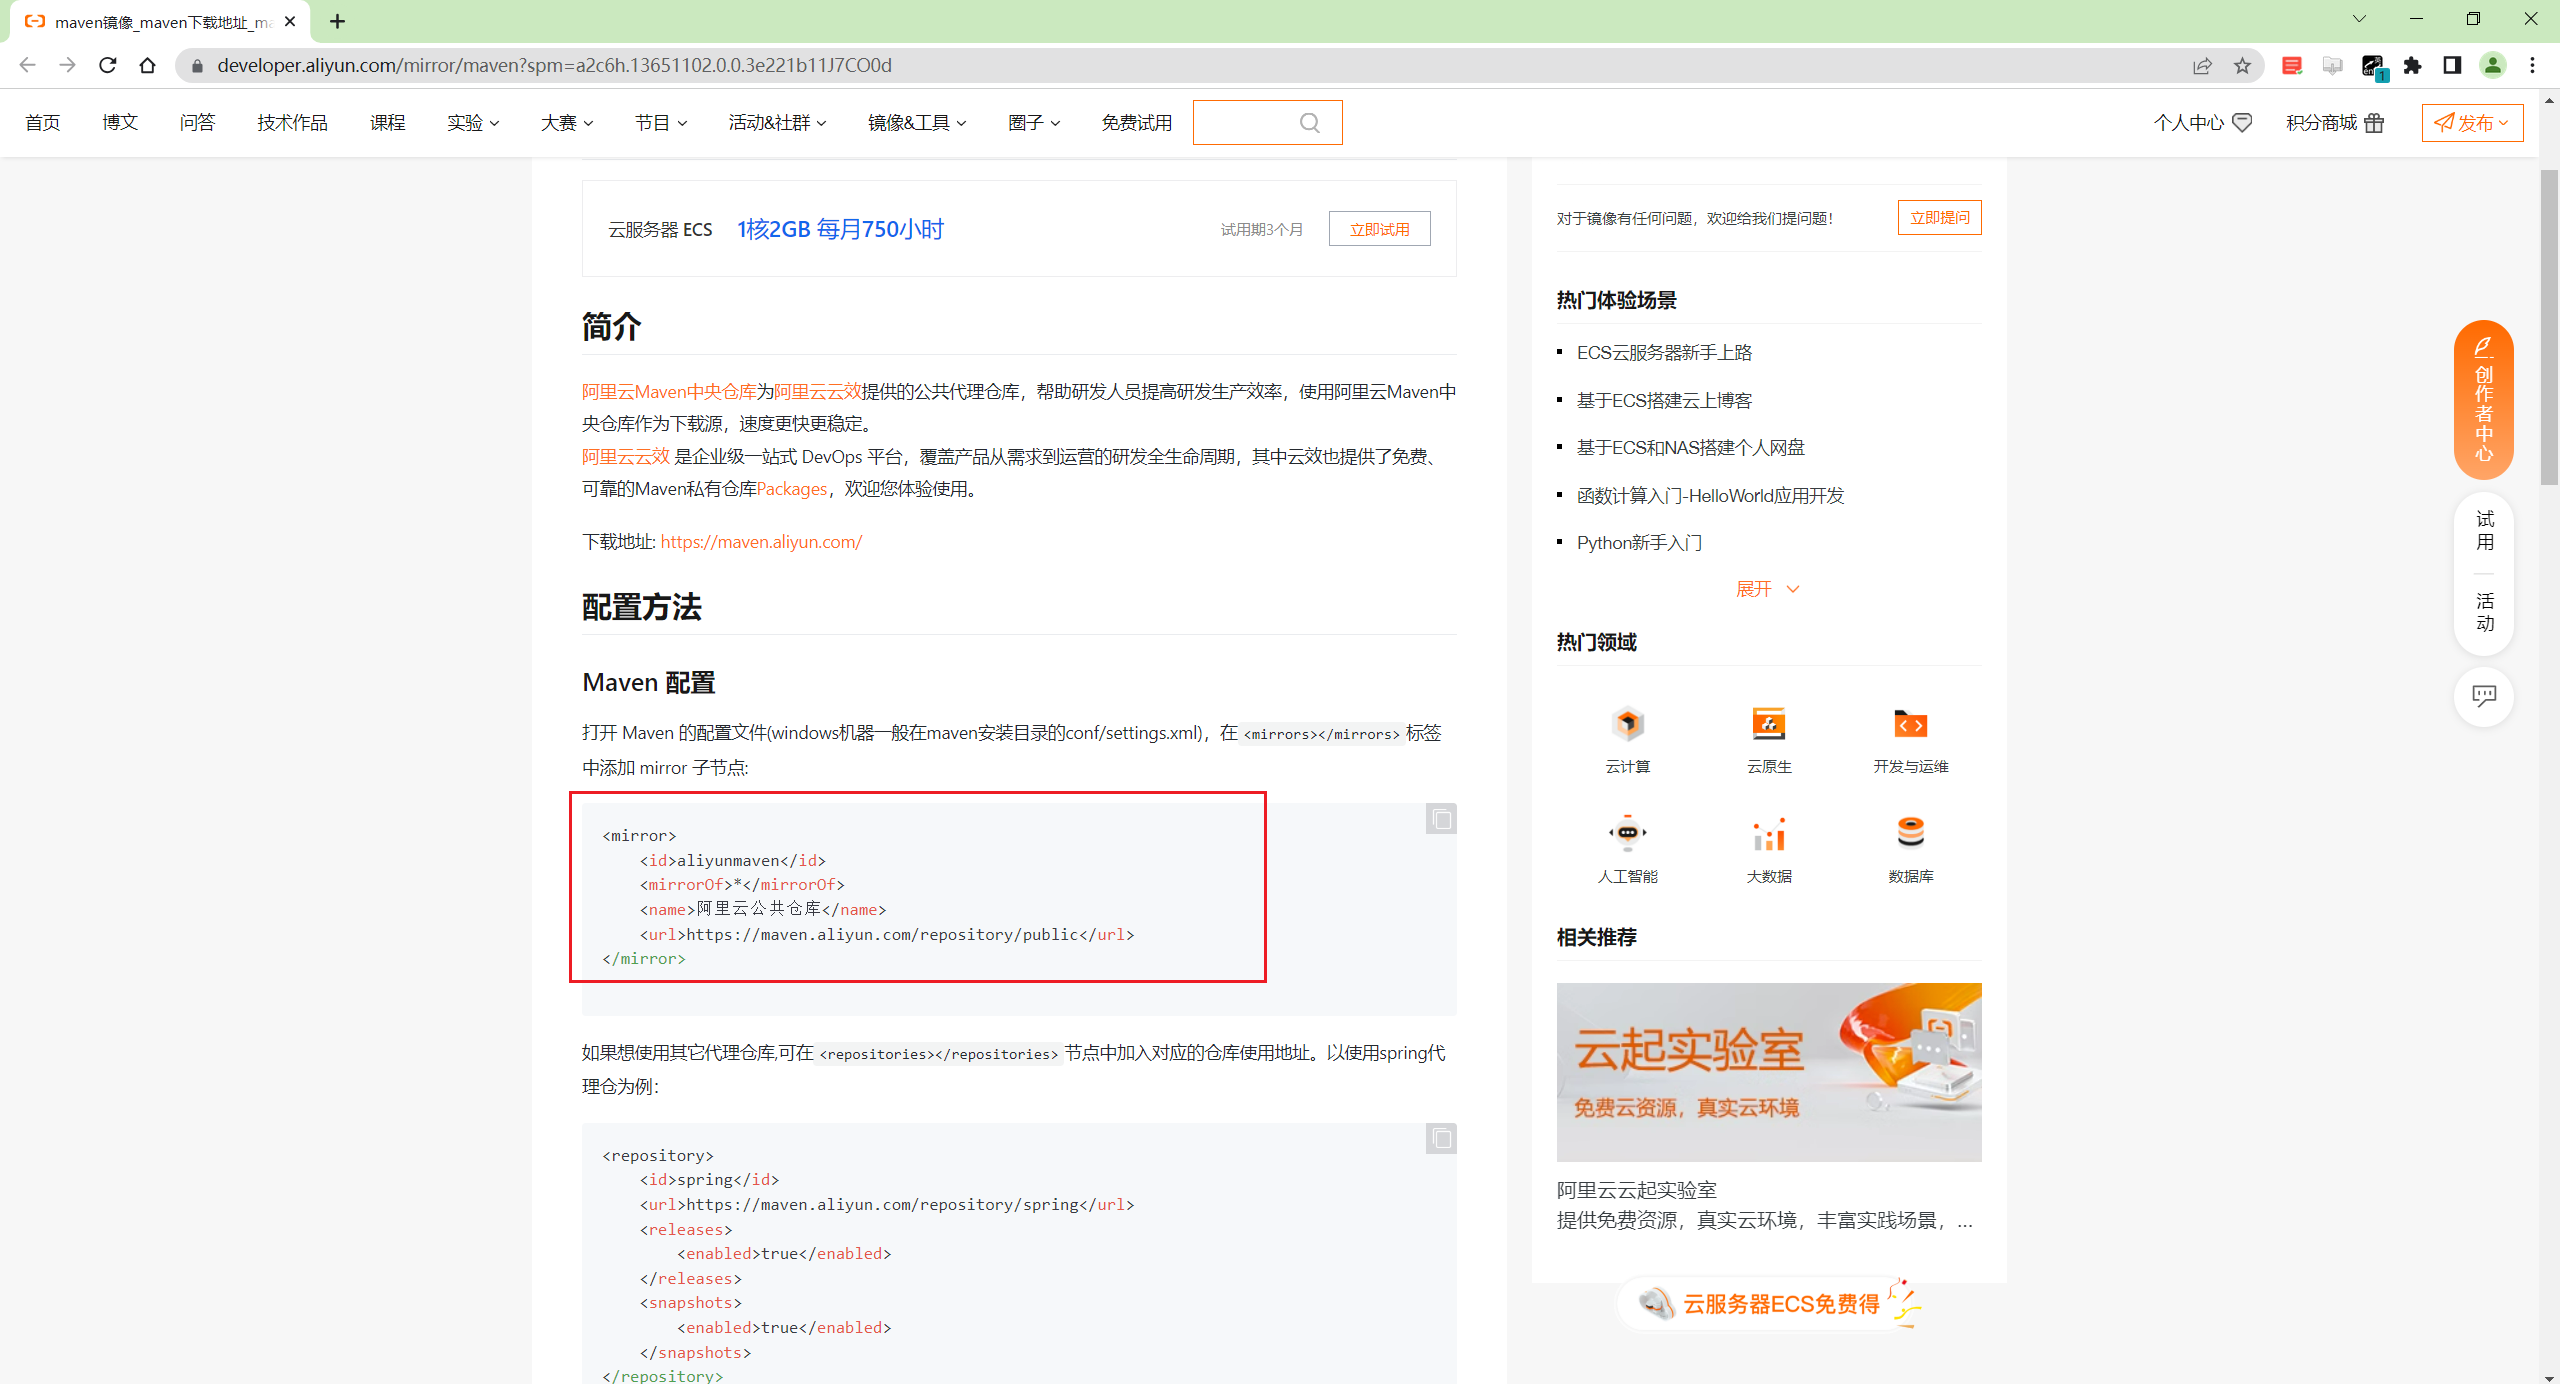Viewport: 2560px width, 1384px height.
Task: Open the Chrome profile avatar
Action: 2492,65
